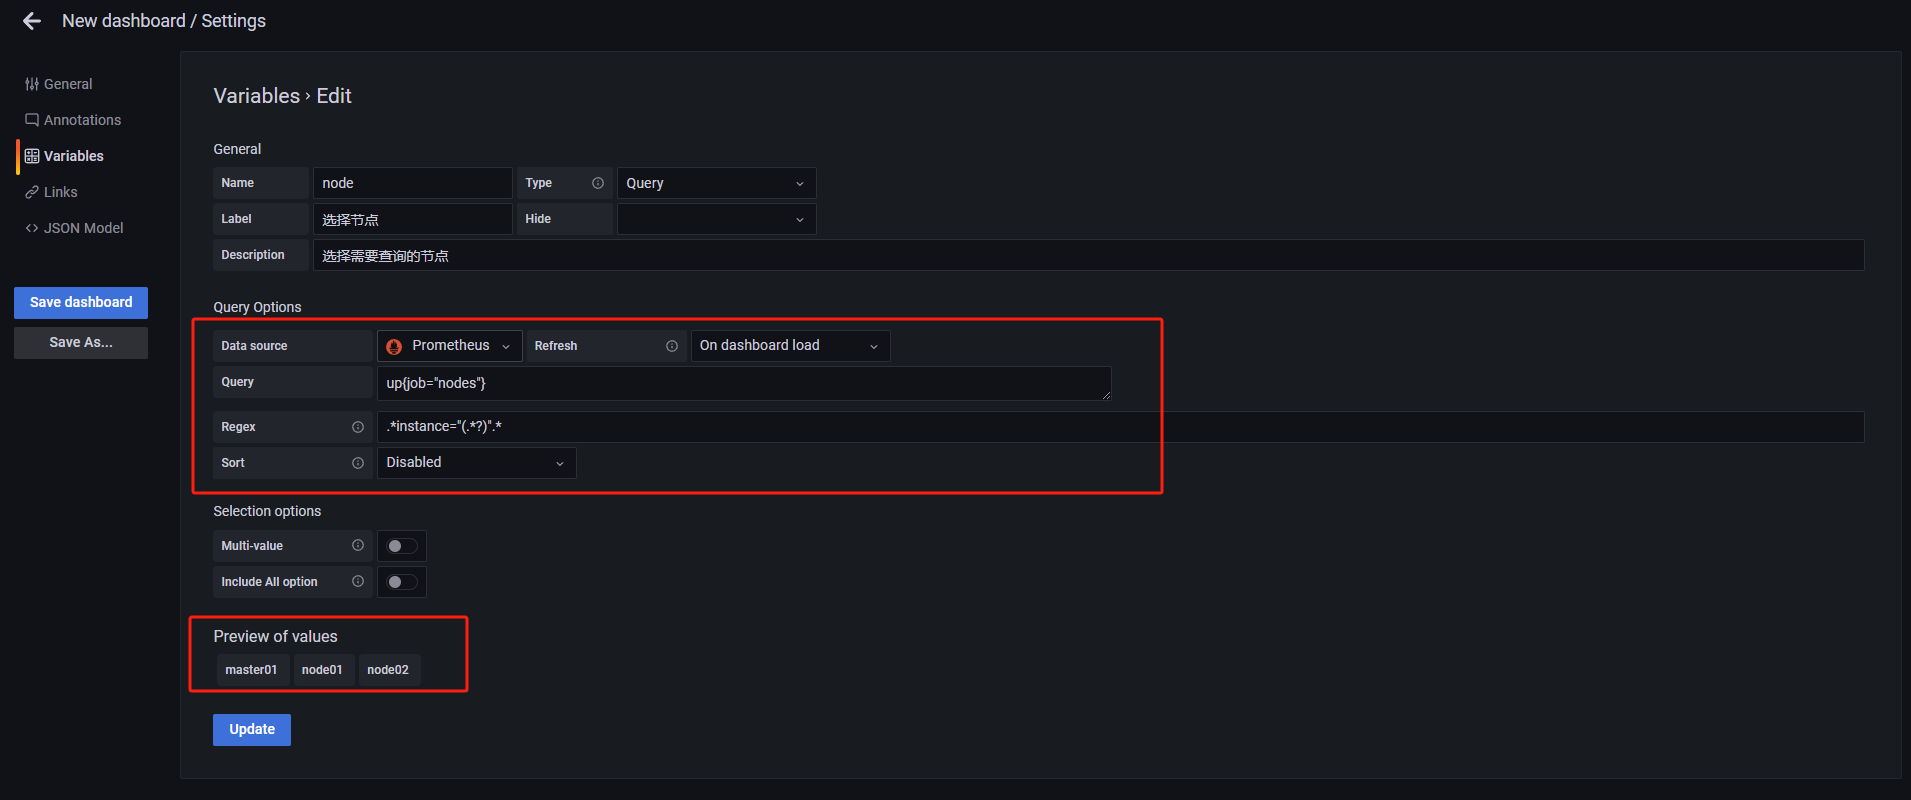This screenshot has height=800, width=1911.
Task: Expand the Refresh dropdown On dashboard load
Action: (790, 346)
